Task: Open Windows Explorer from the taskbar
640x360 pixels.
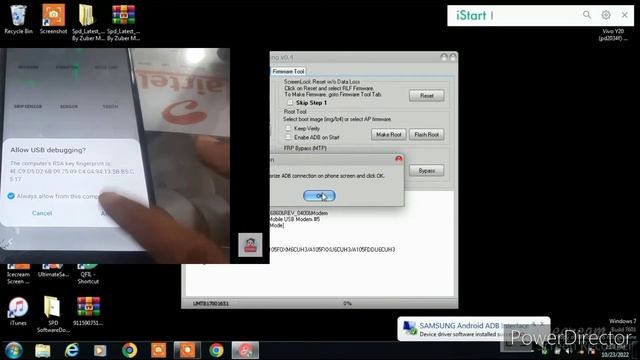Action: [43, 350]
